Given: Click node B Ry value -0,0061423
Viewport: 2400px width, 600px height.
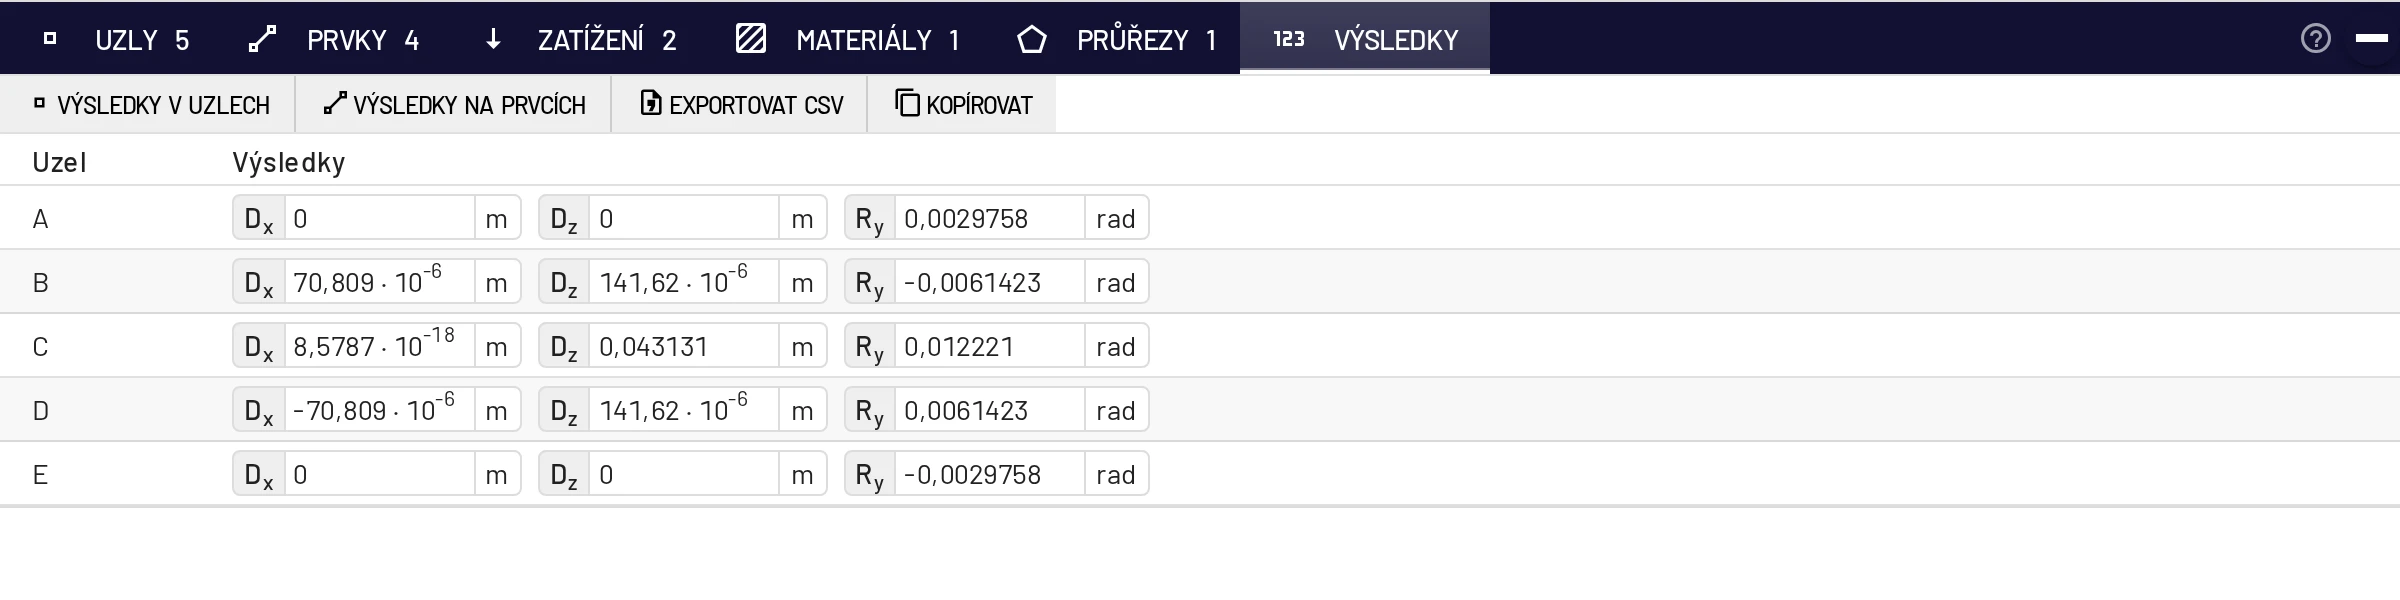Looking at the screenshot, I should (990, 282).
